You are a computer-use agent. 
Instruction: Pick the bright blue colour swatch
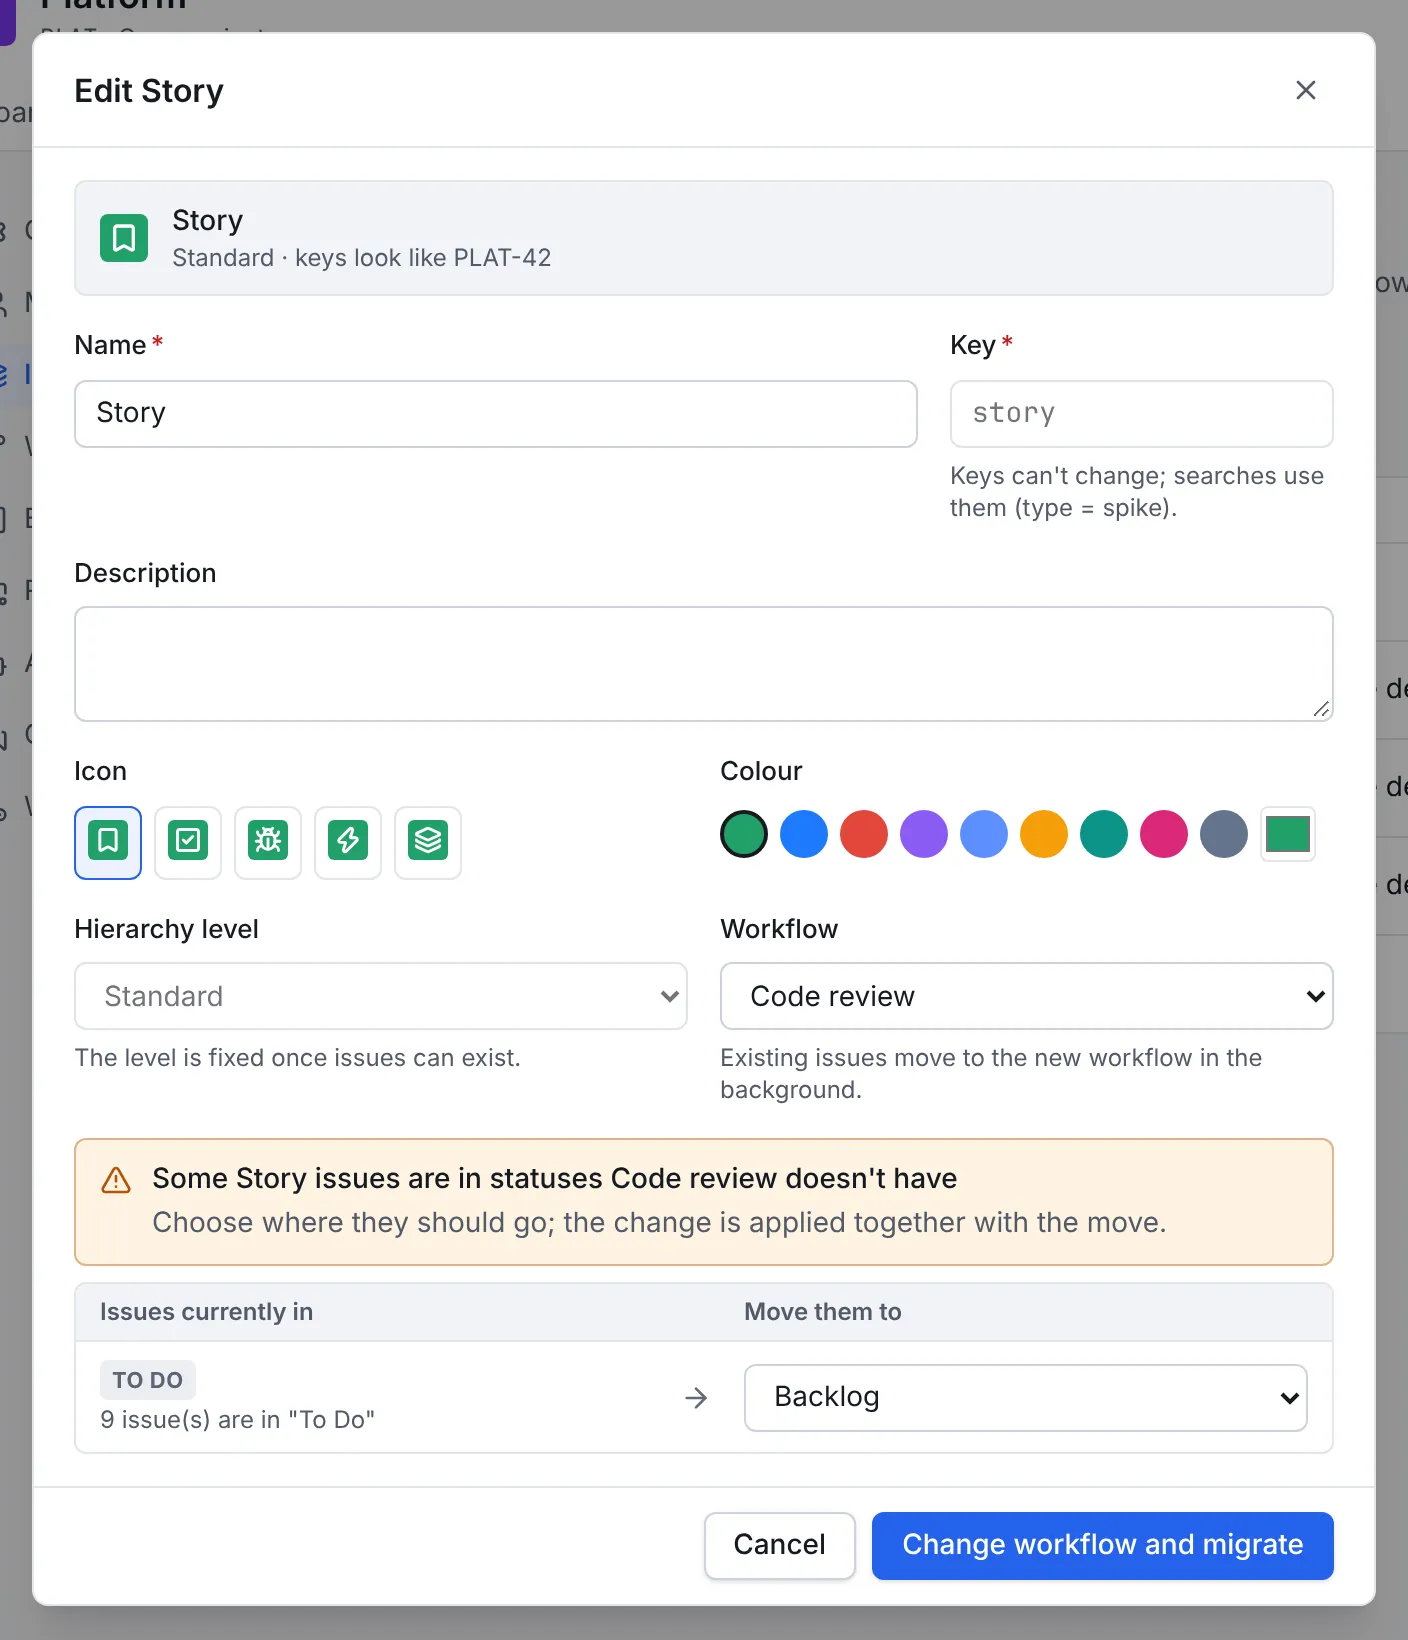pyautogui.click(x=804, y=834)
